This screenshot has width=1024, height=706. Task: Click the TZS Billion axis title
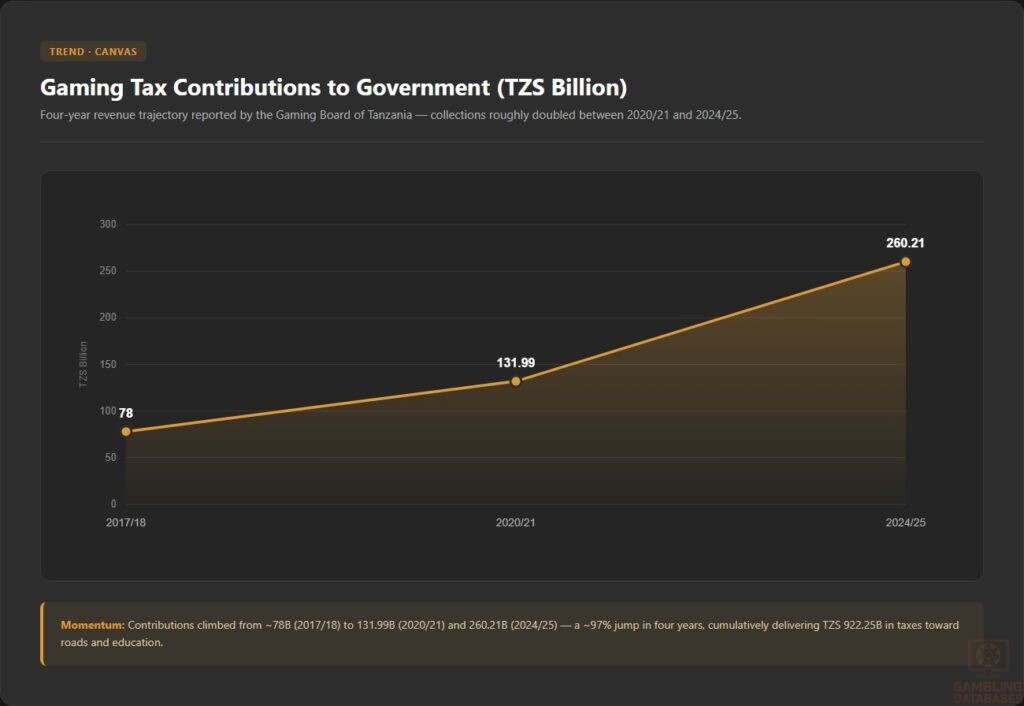click(83, 364)
